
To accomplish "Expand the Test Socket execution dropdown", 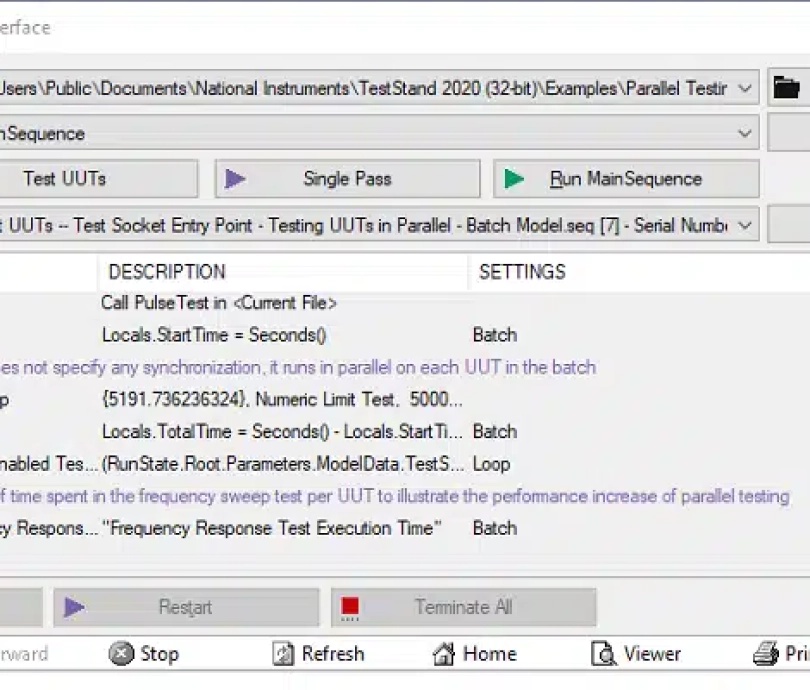I will tap(744, 225).
